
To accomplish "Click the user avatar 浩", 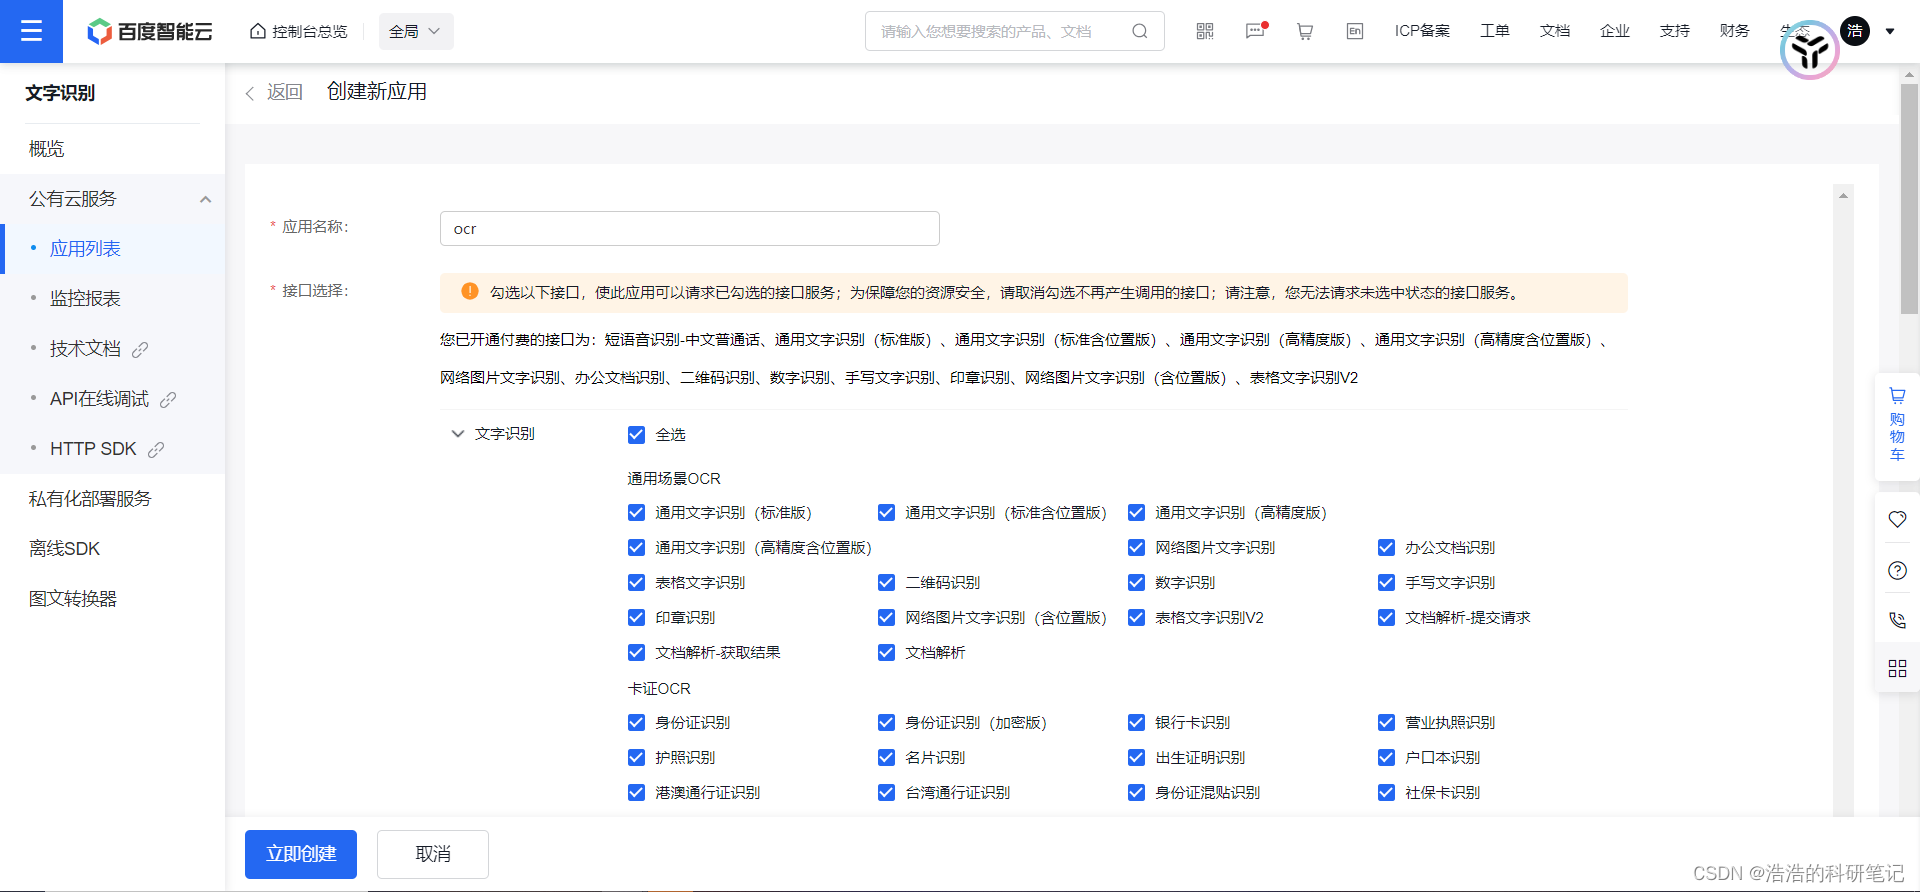I will click(1855, 30).
